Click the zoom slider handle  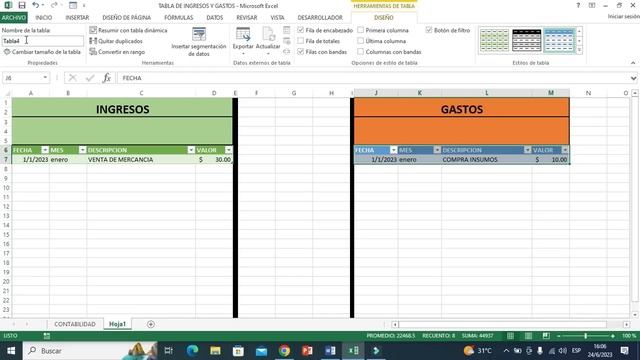pos(585,336)
